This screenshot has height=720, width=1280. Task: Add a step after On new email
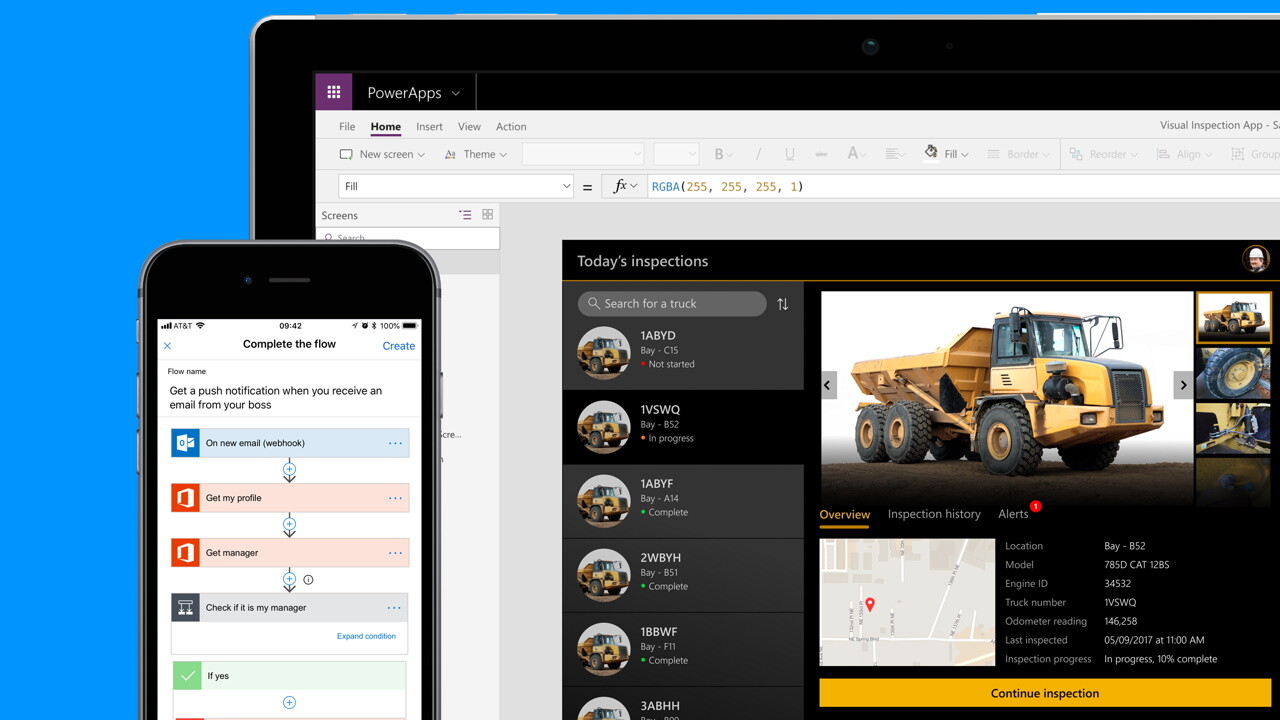289,469
